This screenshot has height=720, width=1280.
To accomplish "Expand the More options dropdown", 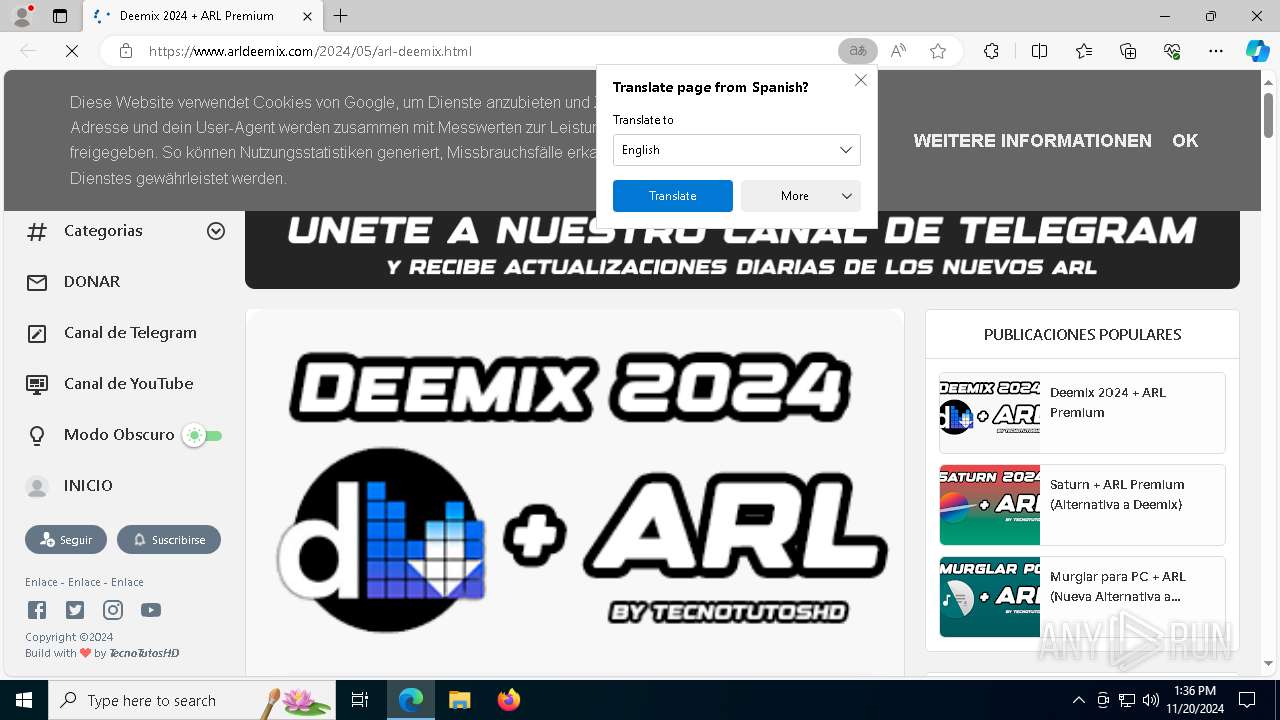I will tap(800, 196).
